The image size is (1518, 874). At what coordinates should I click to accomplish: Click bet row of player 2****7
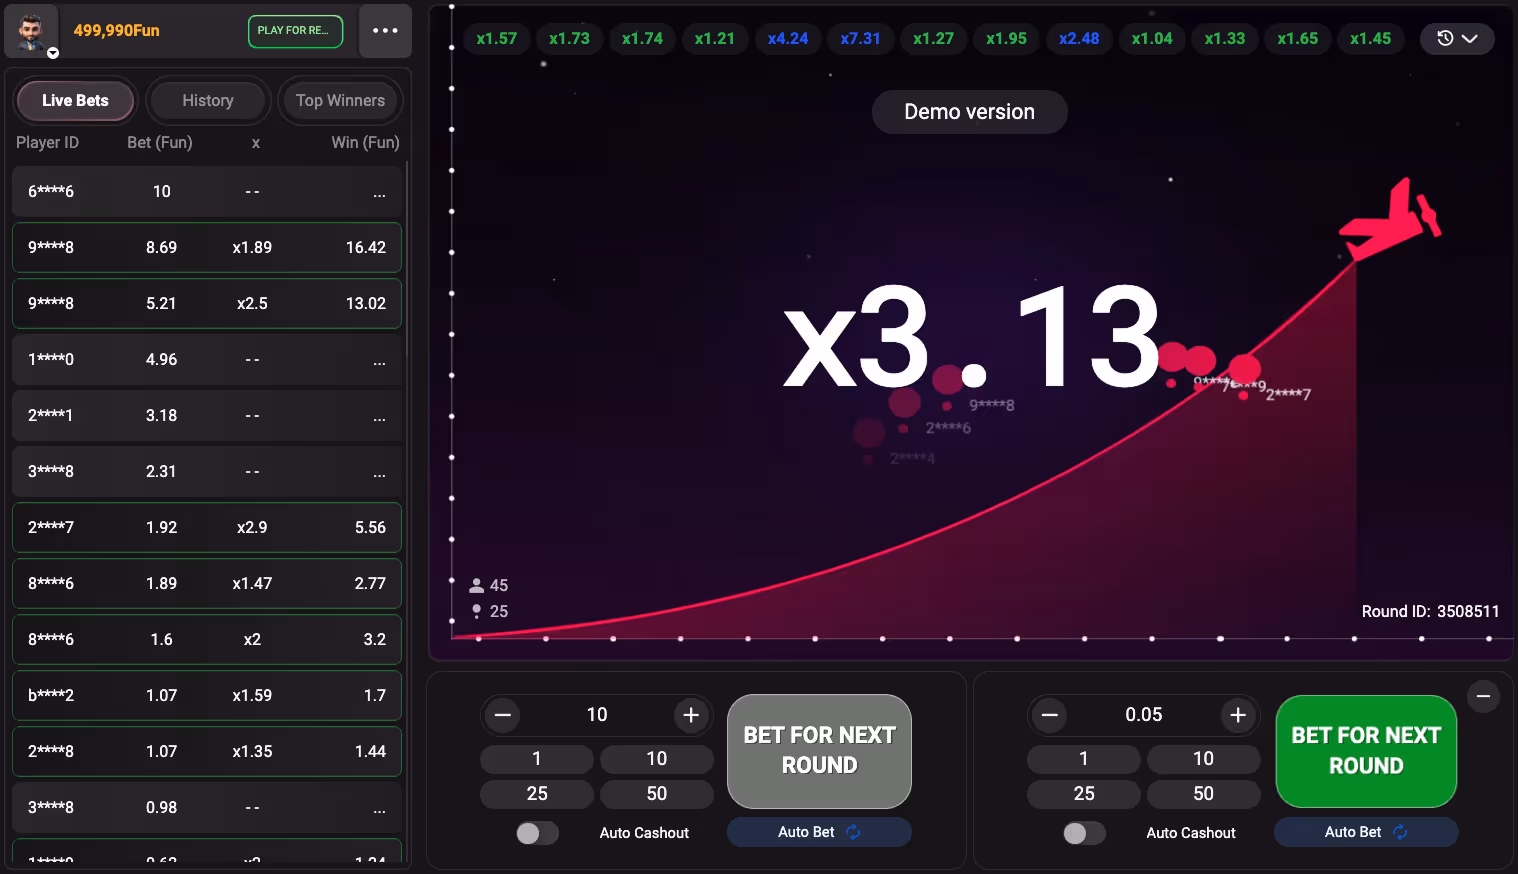coord(207,528)
